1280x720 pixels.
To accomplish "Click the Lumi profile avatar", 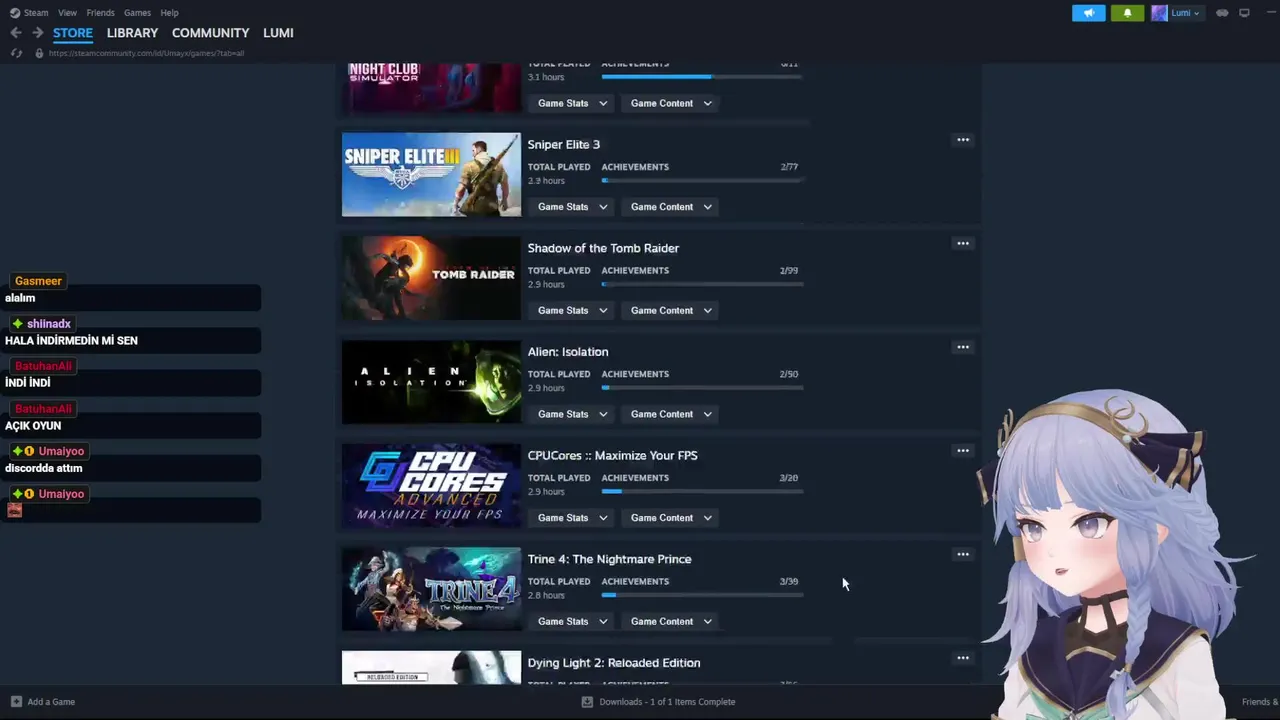I will 1158,13.
